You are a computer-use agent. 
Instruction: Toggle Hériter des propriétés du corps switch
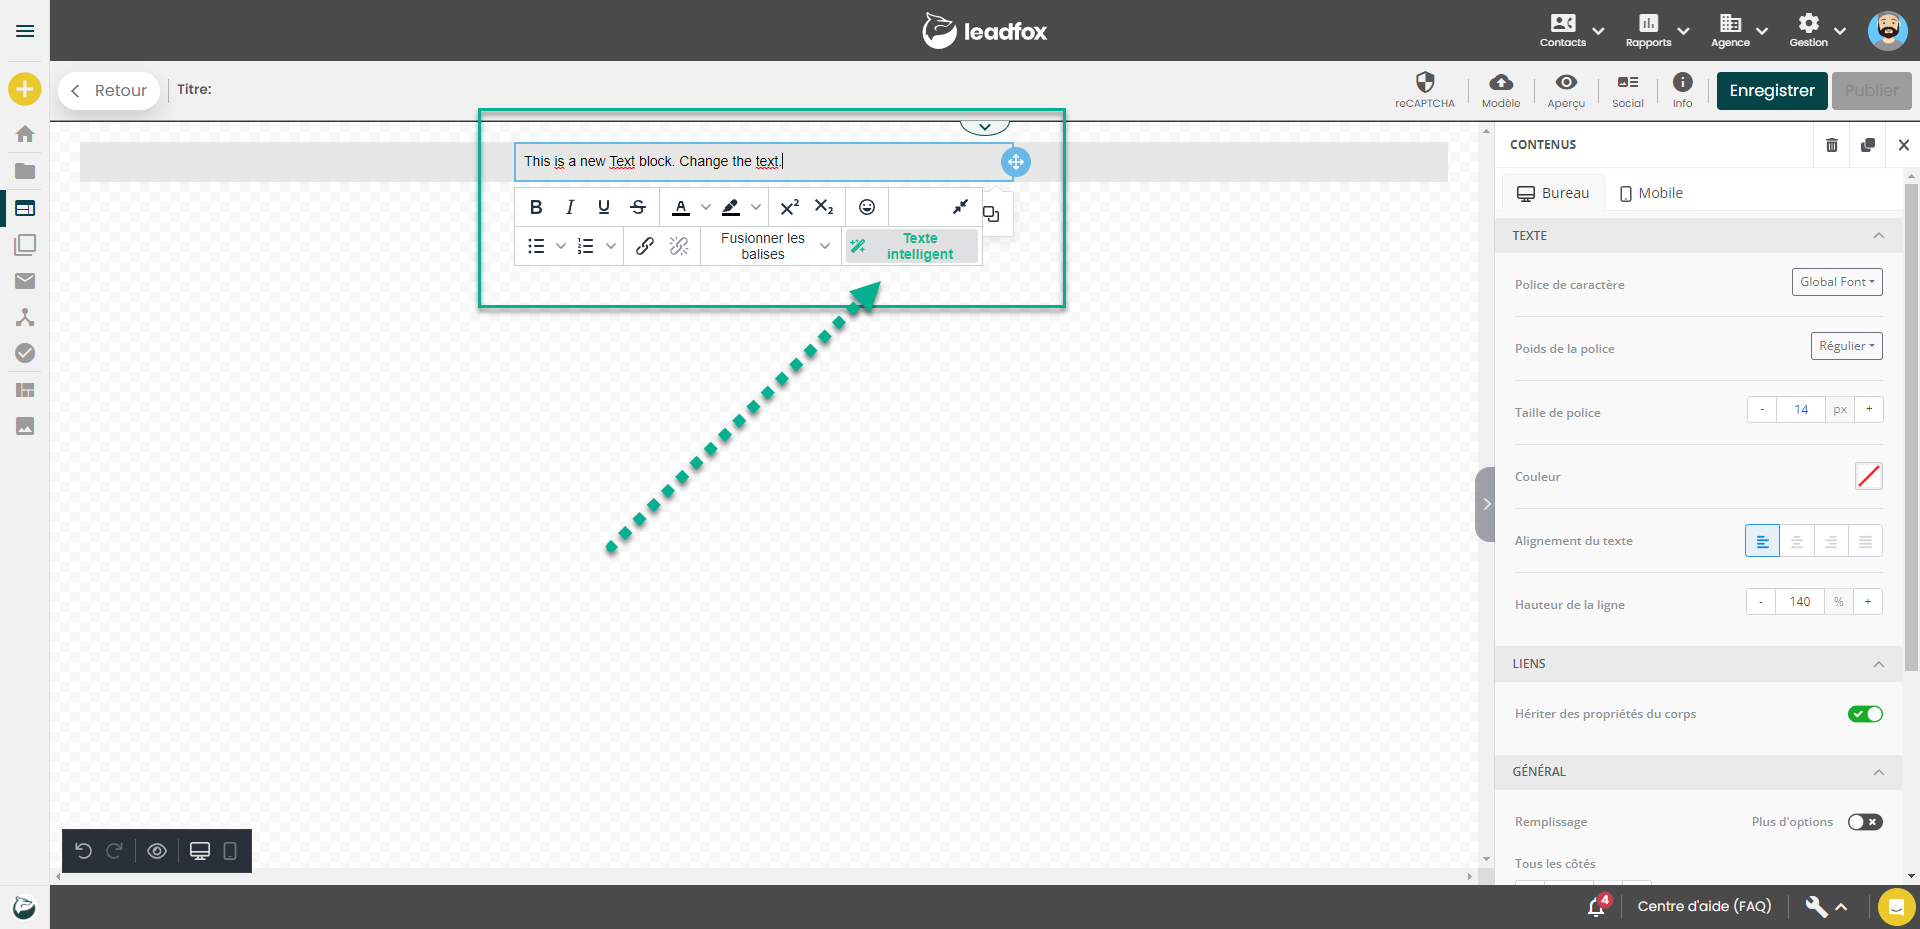[x=1865, y=714]
